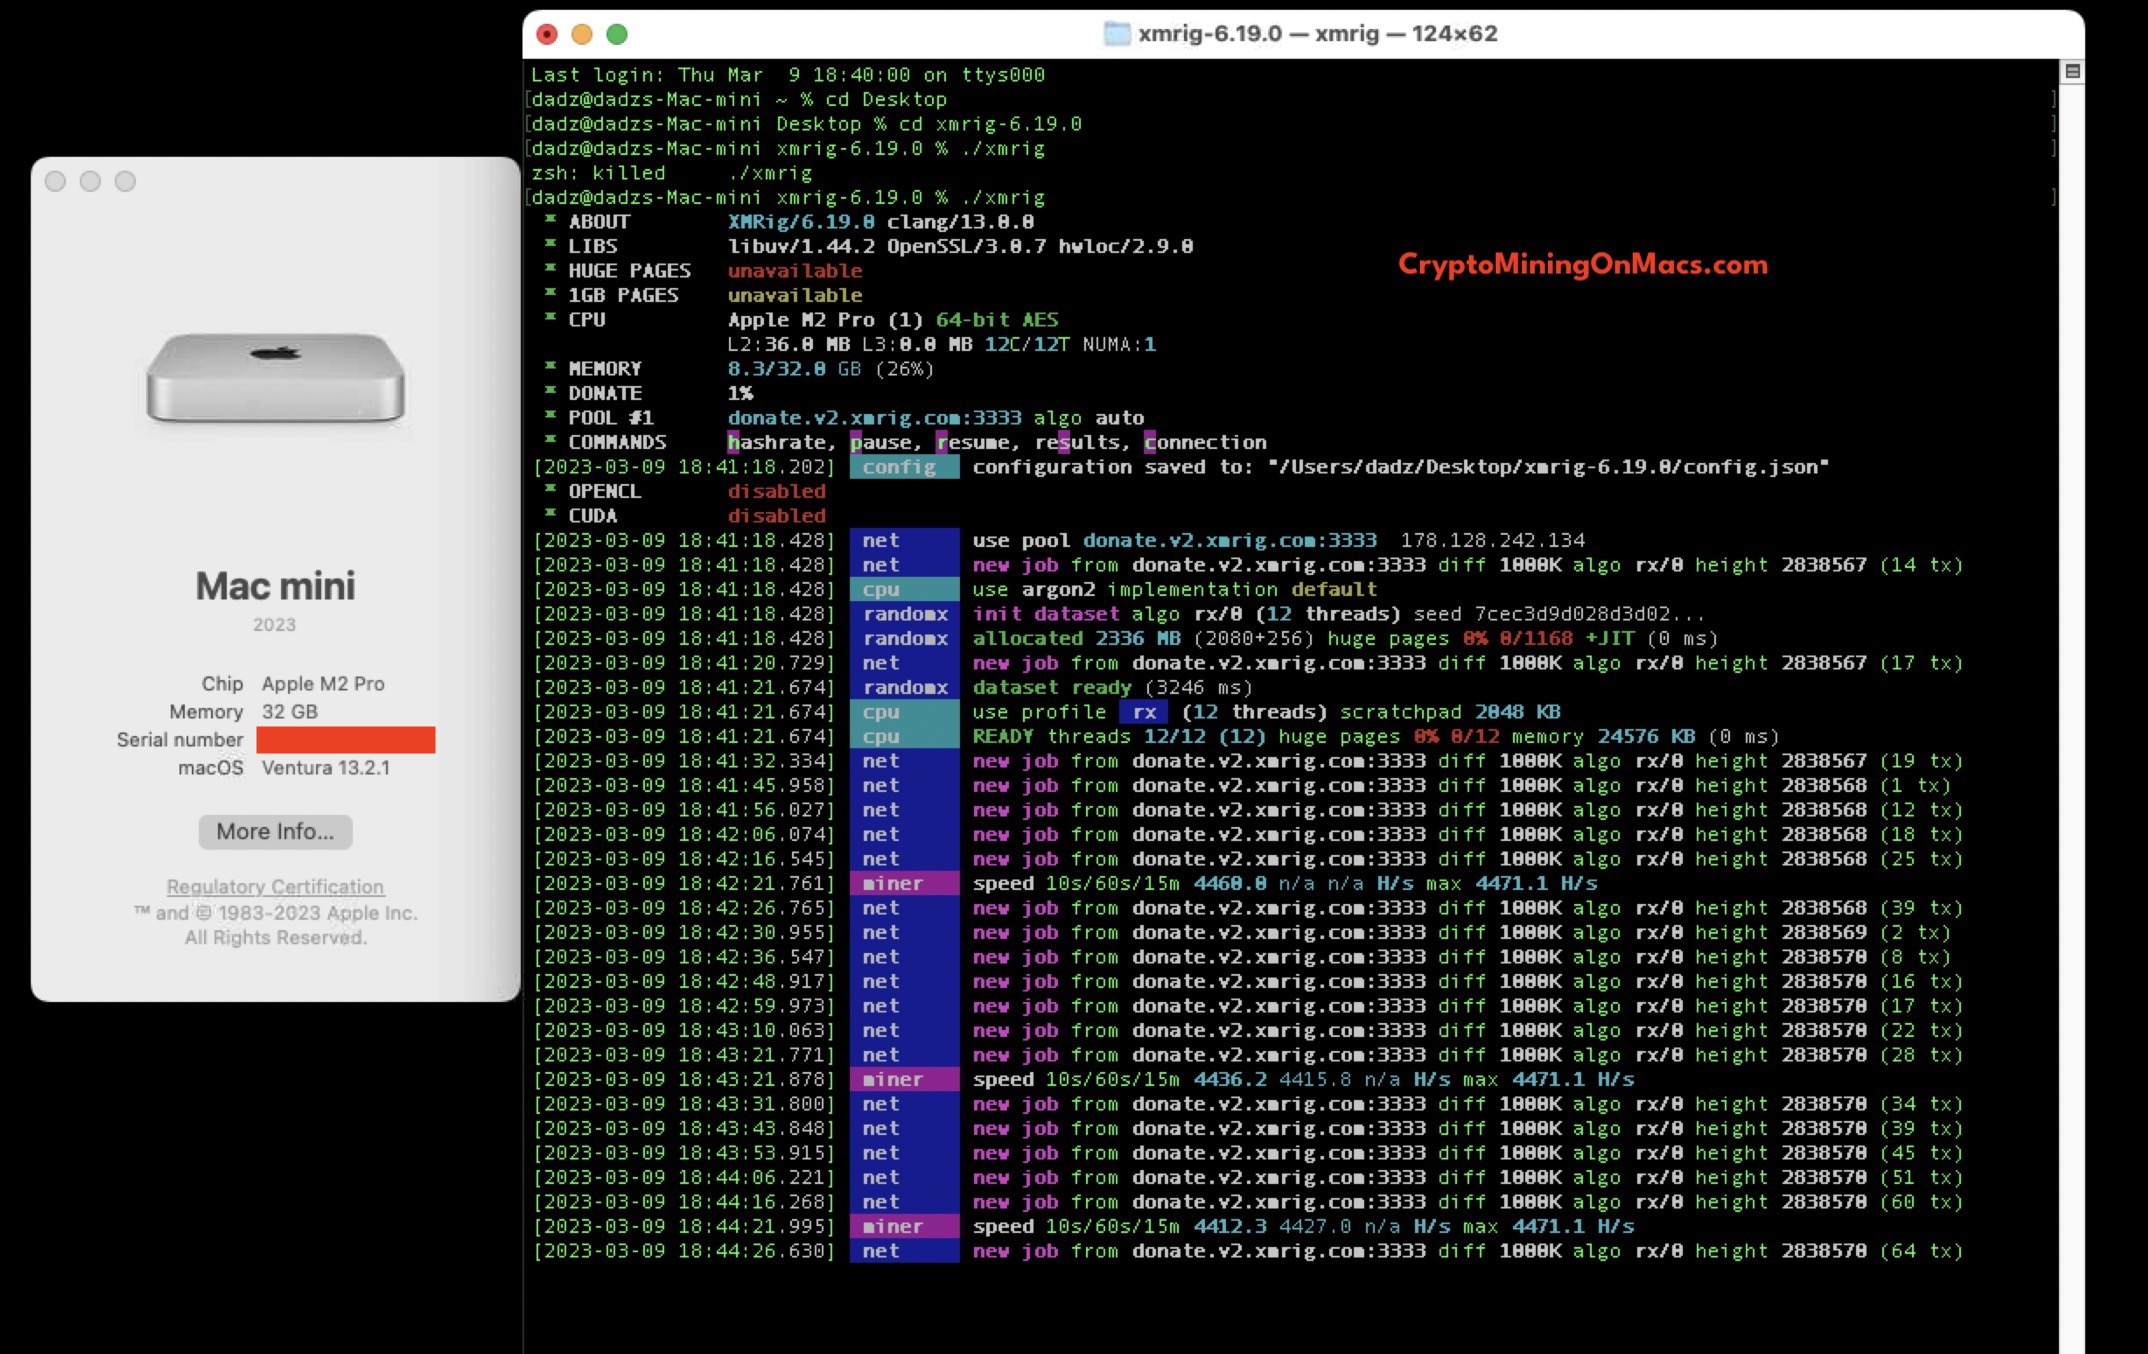Click the seed '7cec3d9d028d3d02...' text
This screenshot has width=2148, height=1354.
pyautogui.click(x=1590, y=614)
